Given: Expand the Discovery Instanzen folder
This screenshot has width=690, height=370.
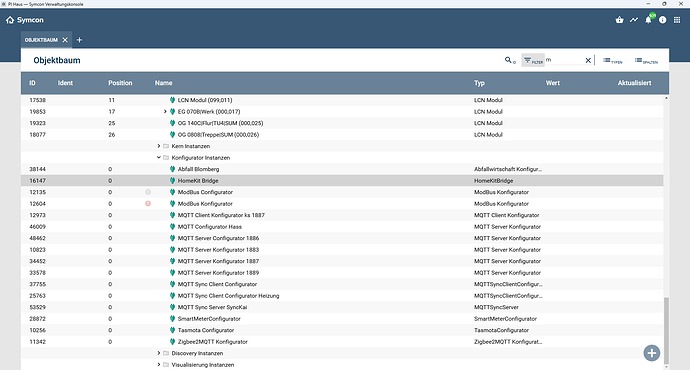Looking at the screenshot, I should 159,353.
